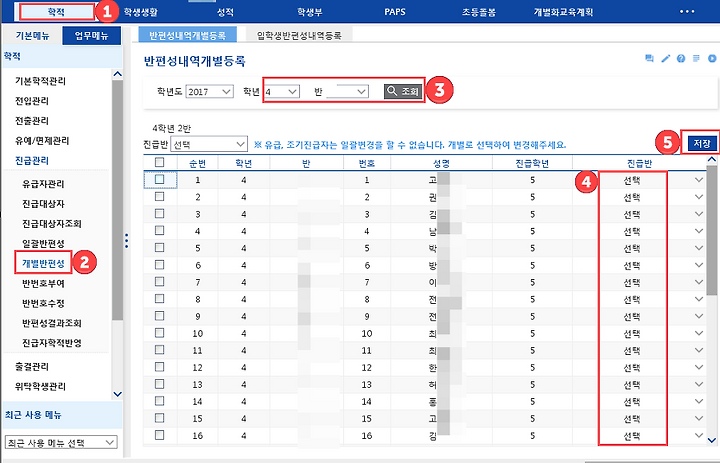The width and height of the screenshot is (720, 463).
Task: Select the 입학생반편성내역등록 tab
Action: pos(299,35)
